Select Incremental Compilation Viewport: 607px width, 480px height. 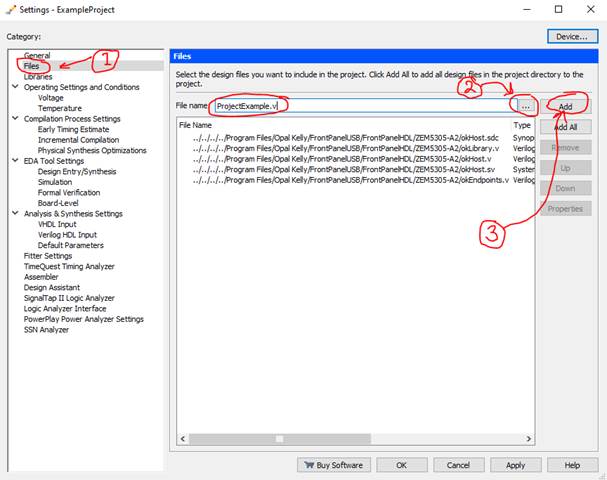click(x=78, y=140)
